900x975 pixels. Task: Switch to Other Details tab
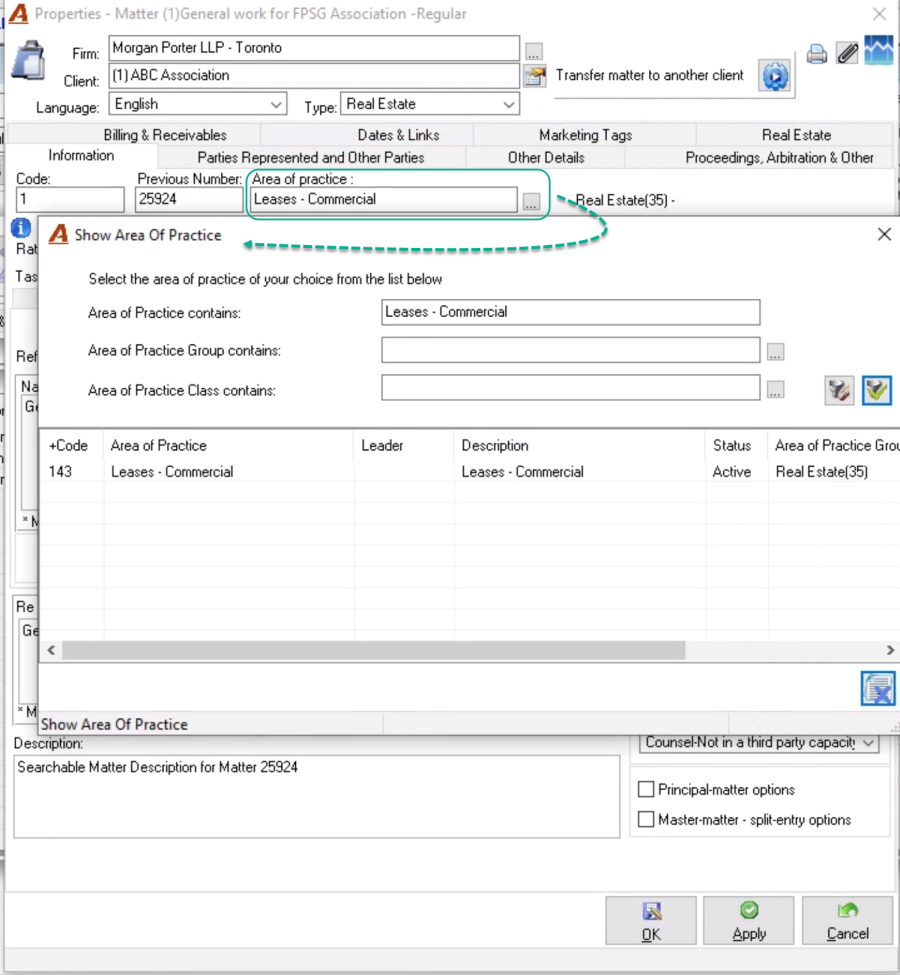[x=546, y=157]
